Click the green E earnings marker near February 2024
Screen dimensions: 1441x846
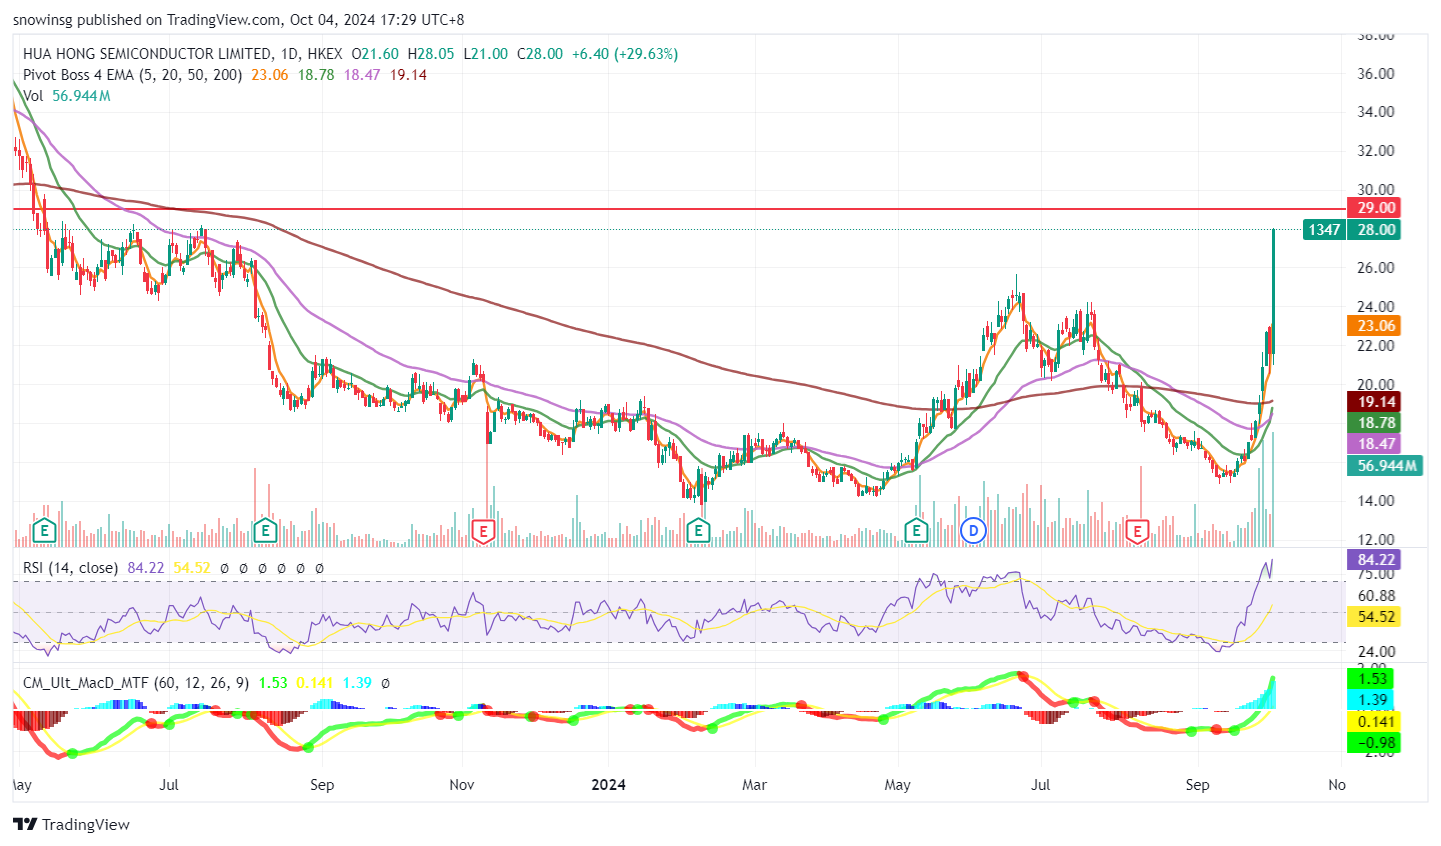pyautogui.click(x=699, y=531)
